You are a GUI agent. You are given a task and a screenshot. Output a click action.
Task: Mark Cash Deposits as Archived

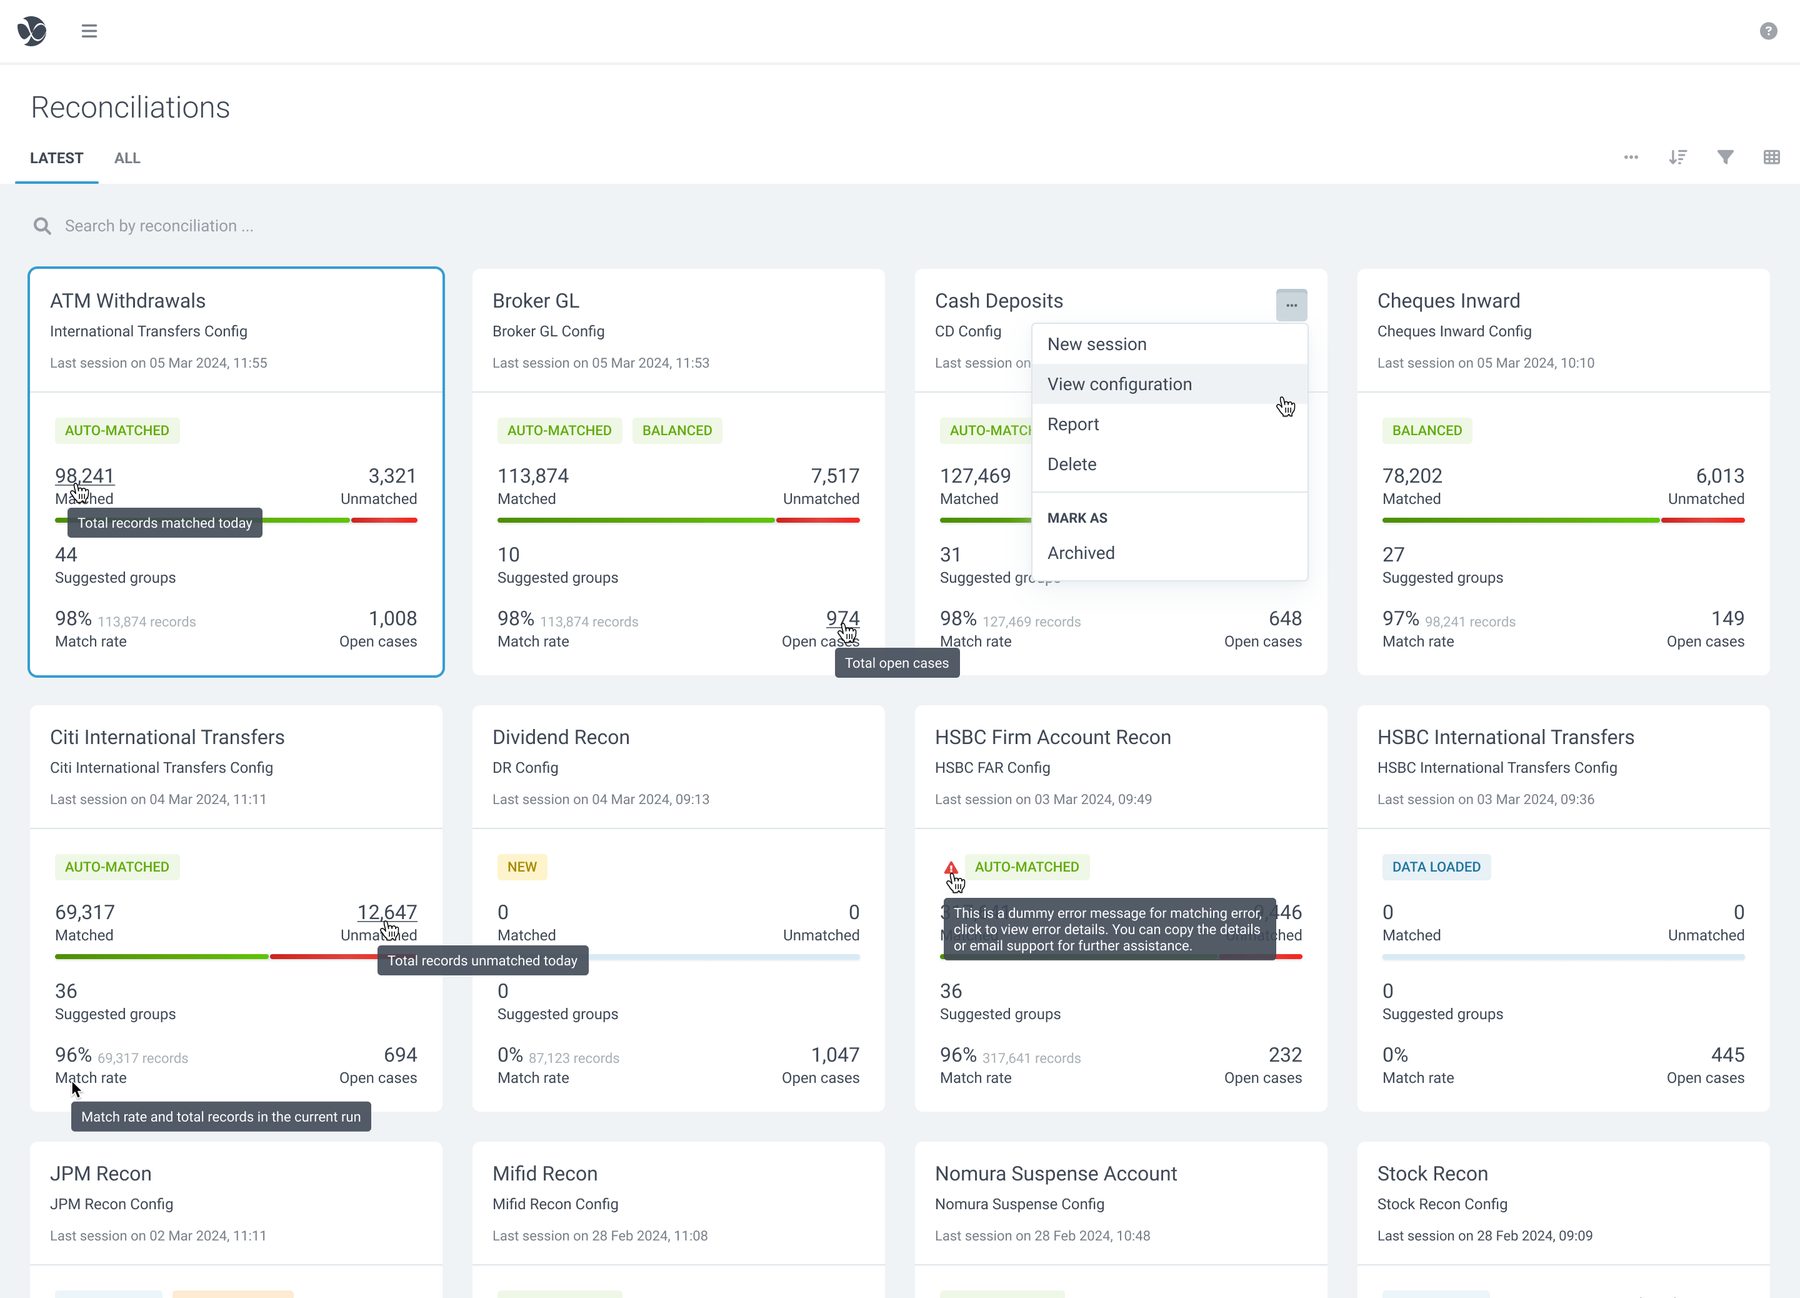1169,553
